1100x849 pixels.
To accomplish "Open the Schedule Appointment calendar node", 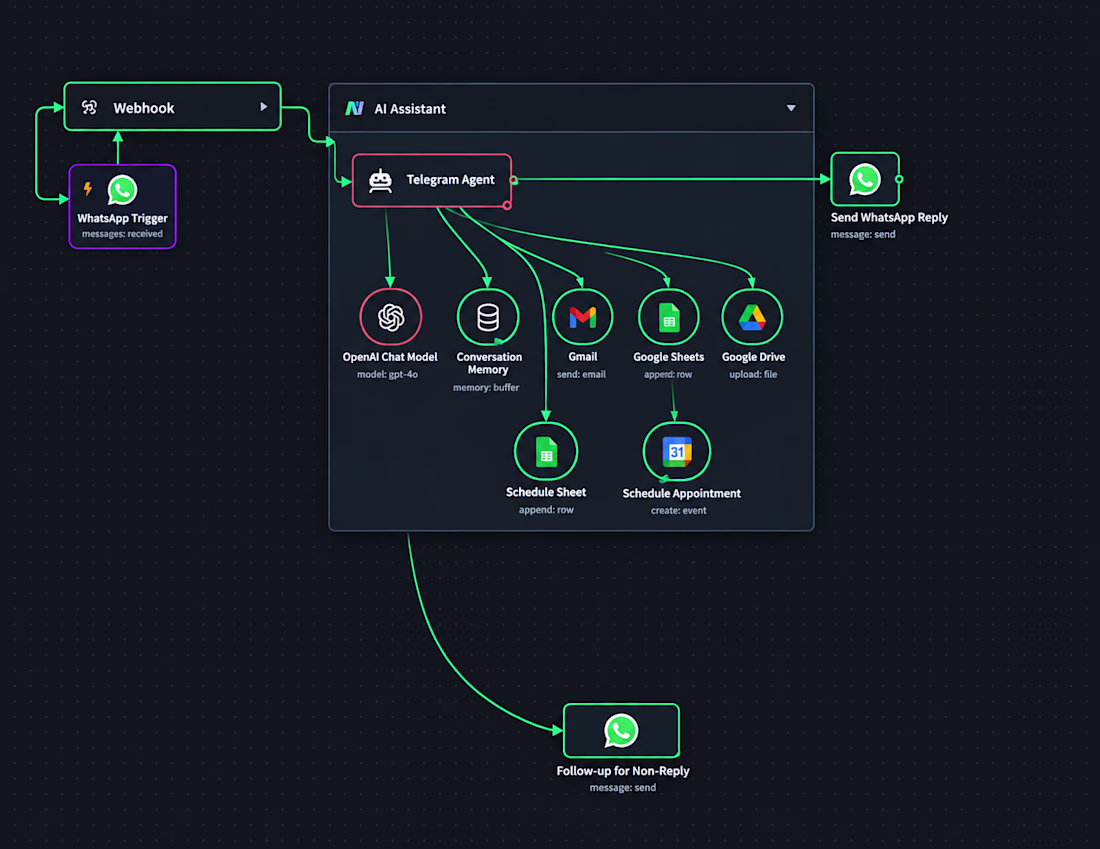I will pos(676,451).
